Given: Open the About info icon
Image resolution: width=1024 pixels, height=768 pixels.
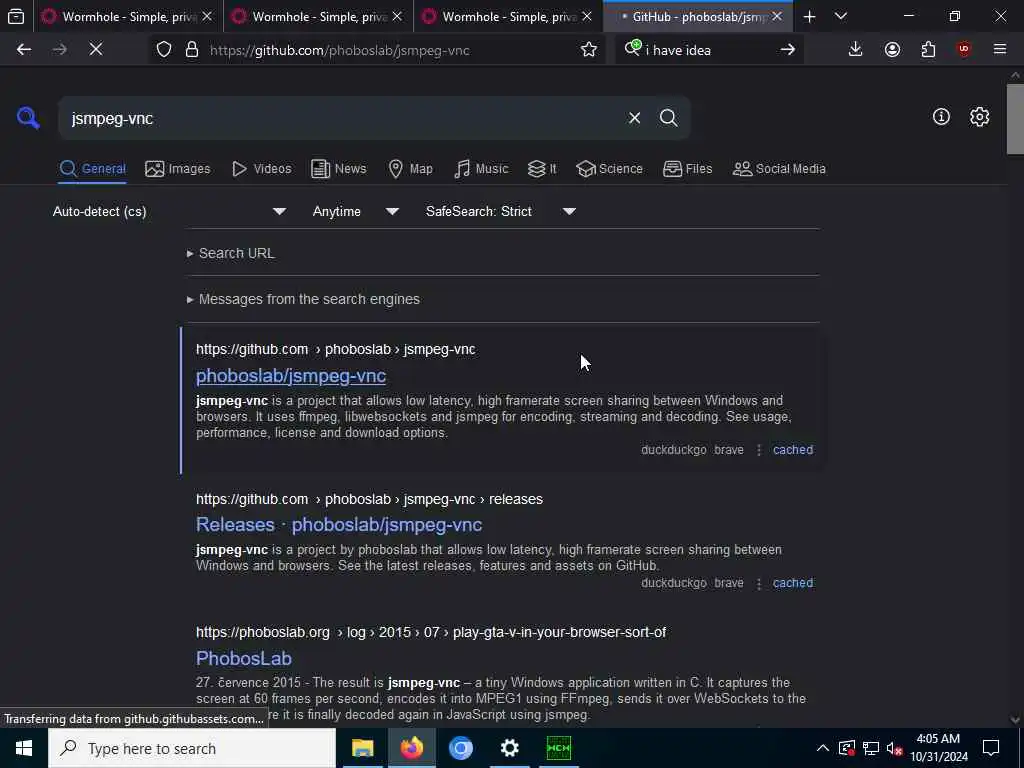Looking at the screenshot, I should 941,117.
